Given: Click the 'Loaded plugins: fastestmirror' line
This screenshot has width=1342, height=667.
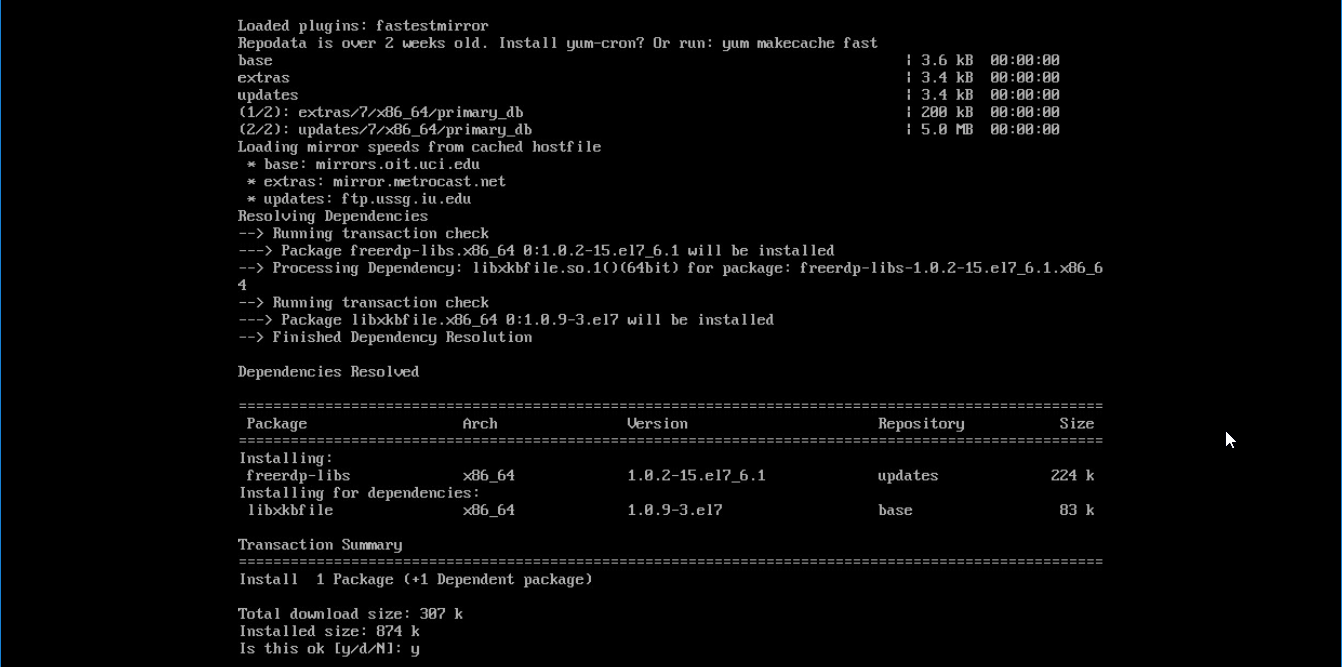Looking at the screenshot, I should point(363,26).
